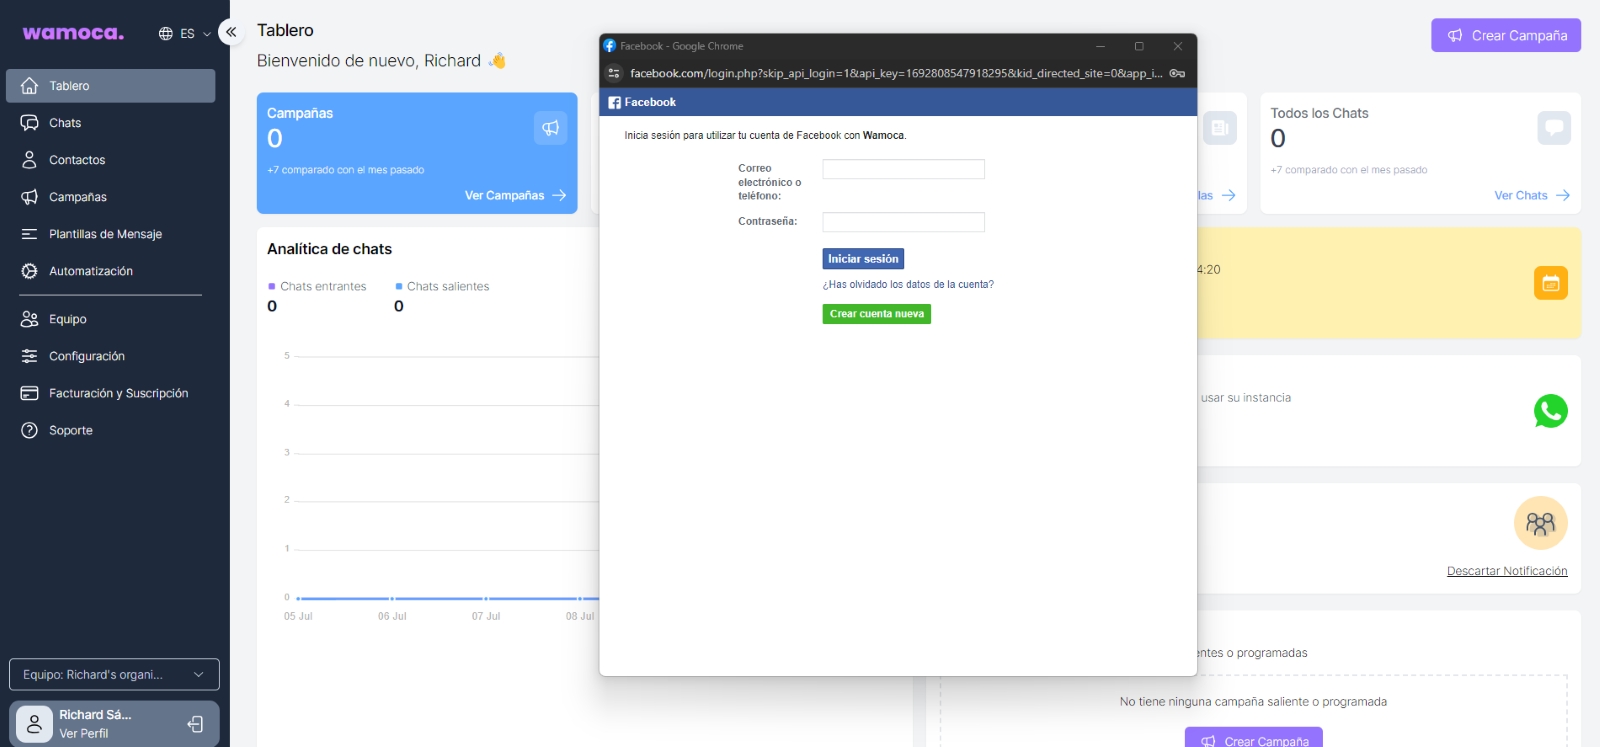Click the team people icon in notification card
The width and height of the screenshot is (1600, 747).
1540,523
